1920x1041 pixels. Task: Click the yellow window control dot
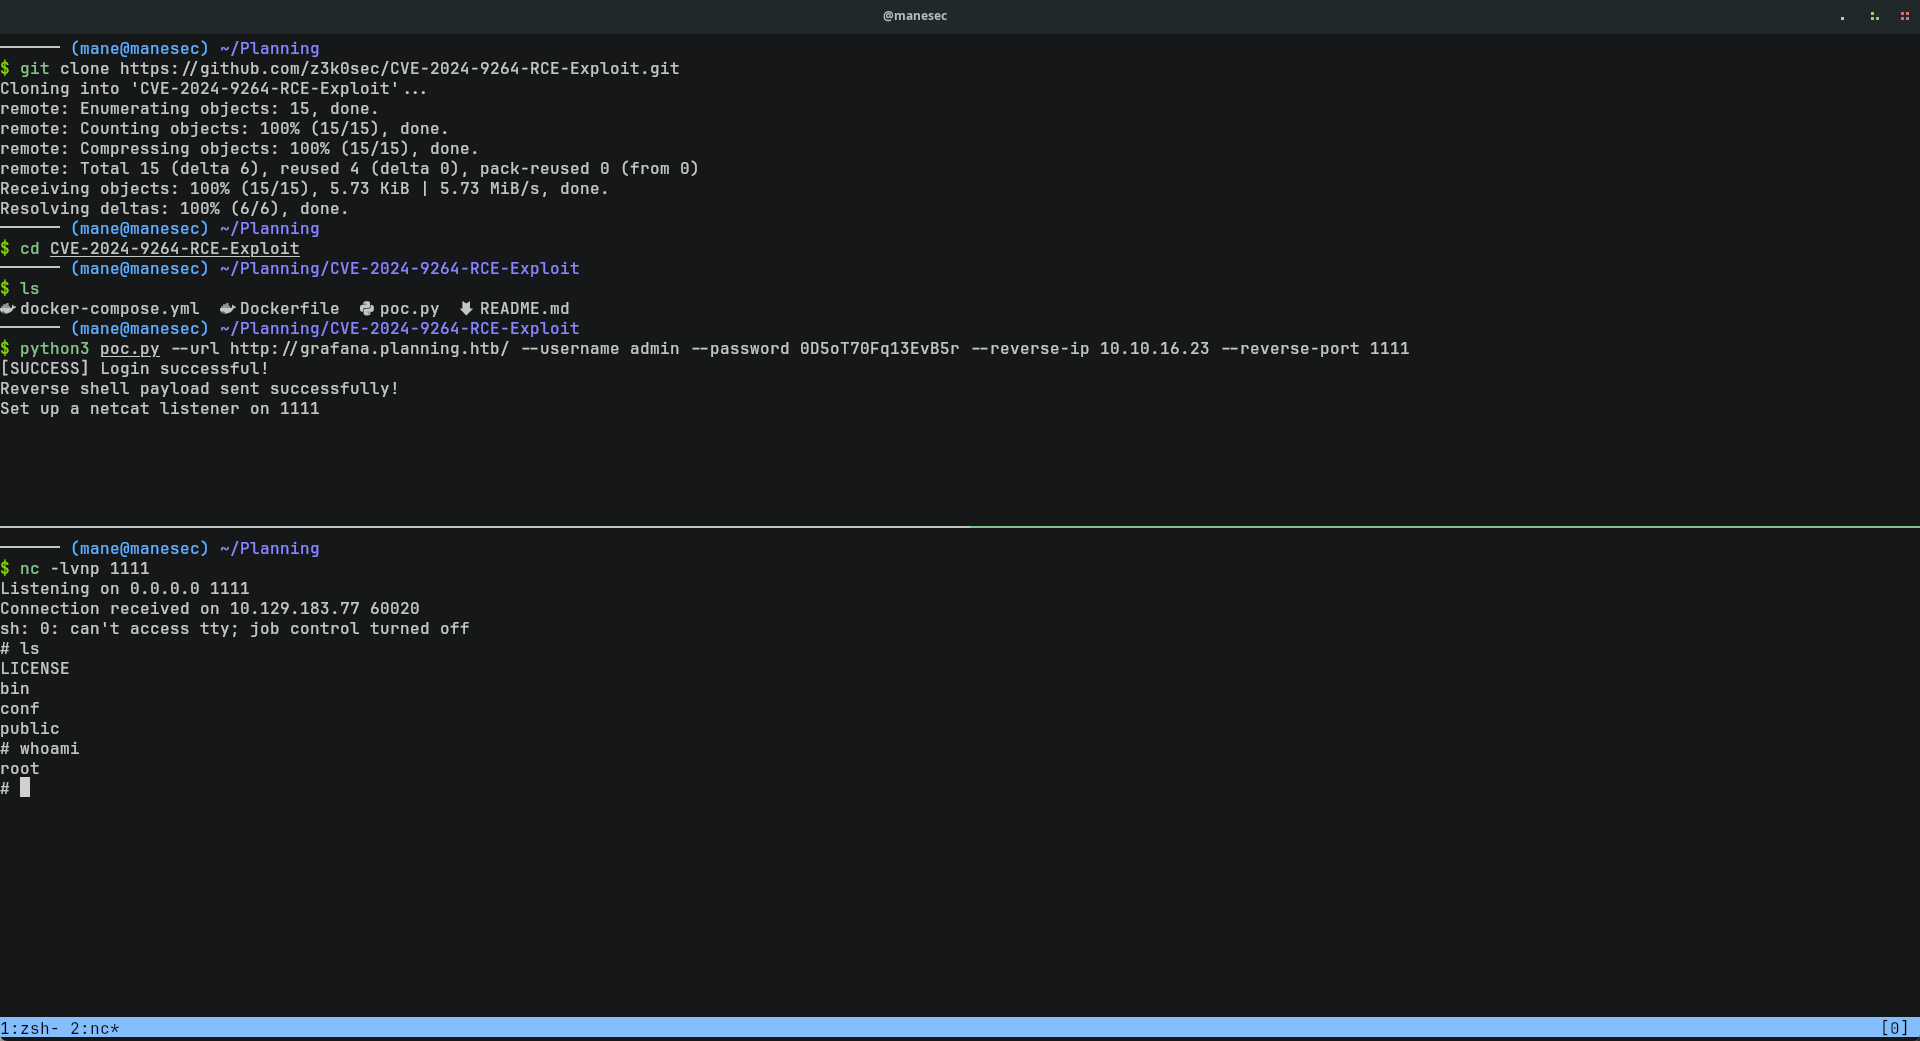point(1842,16)
